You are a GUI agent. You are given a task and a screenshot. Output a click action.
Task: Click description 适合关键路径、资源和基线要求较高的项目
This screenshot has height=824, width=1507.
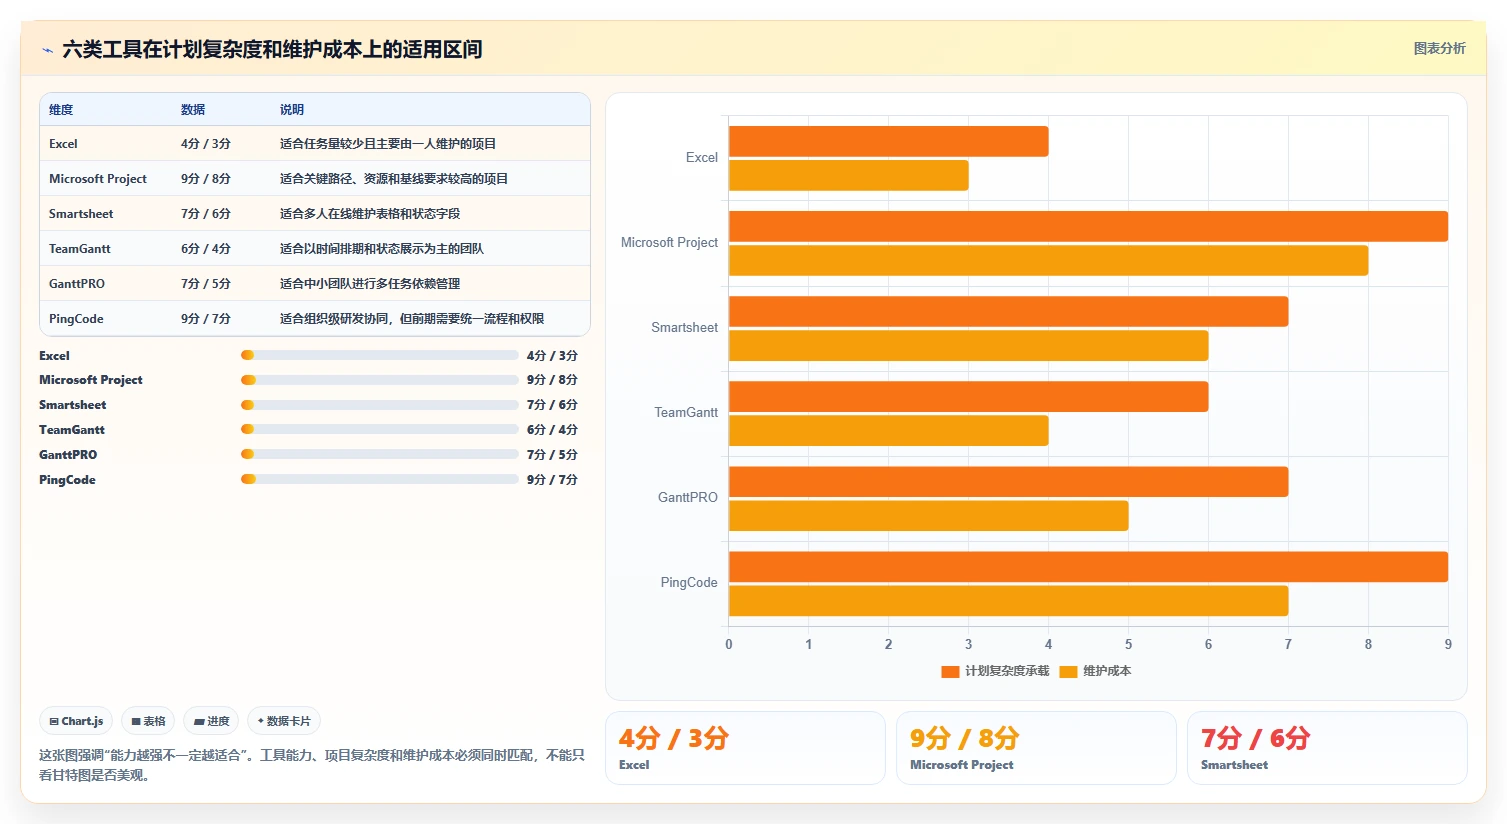point(394,178)
